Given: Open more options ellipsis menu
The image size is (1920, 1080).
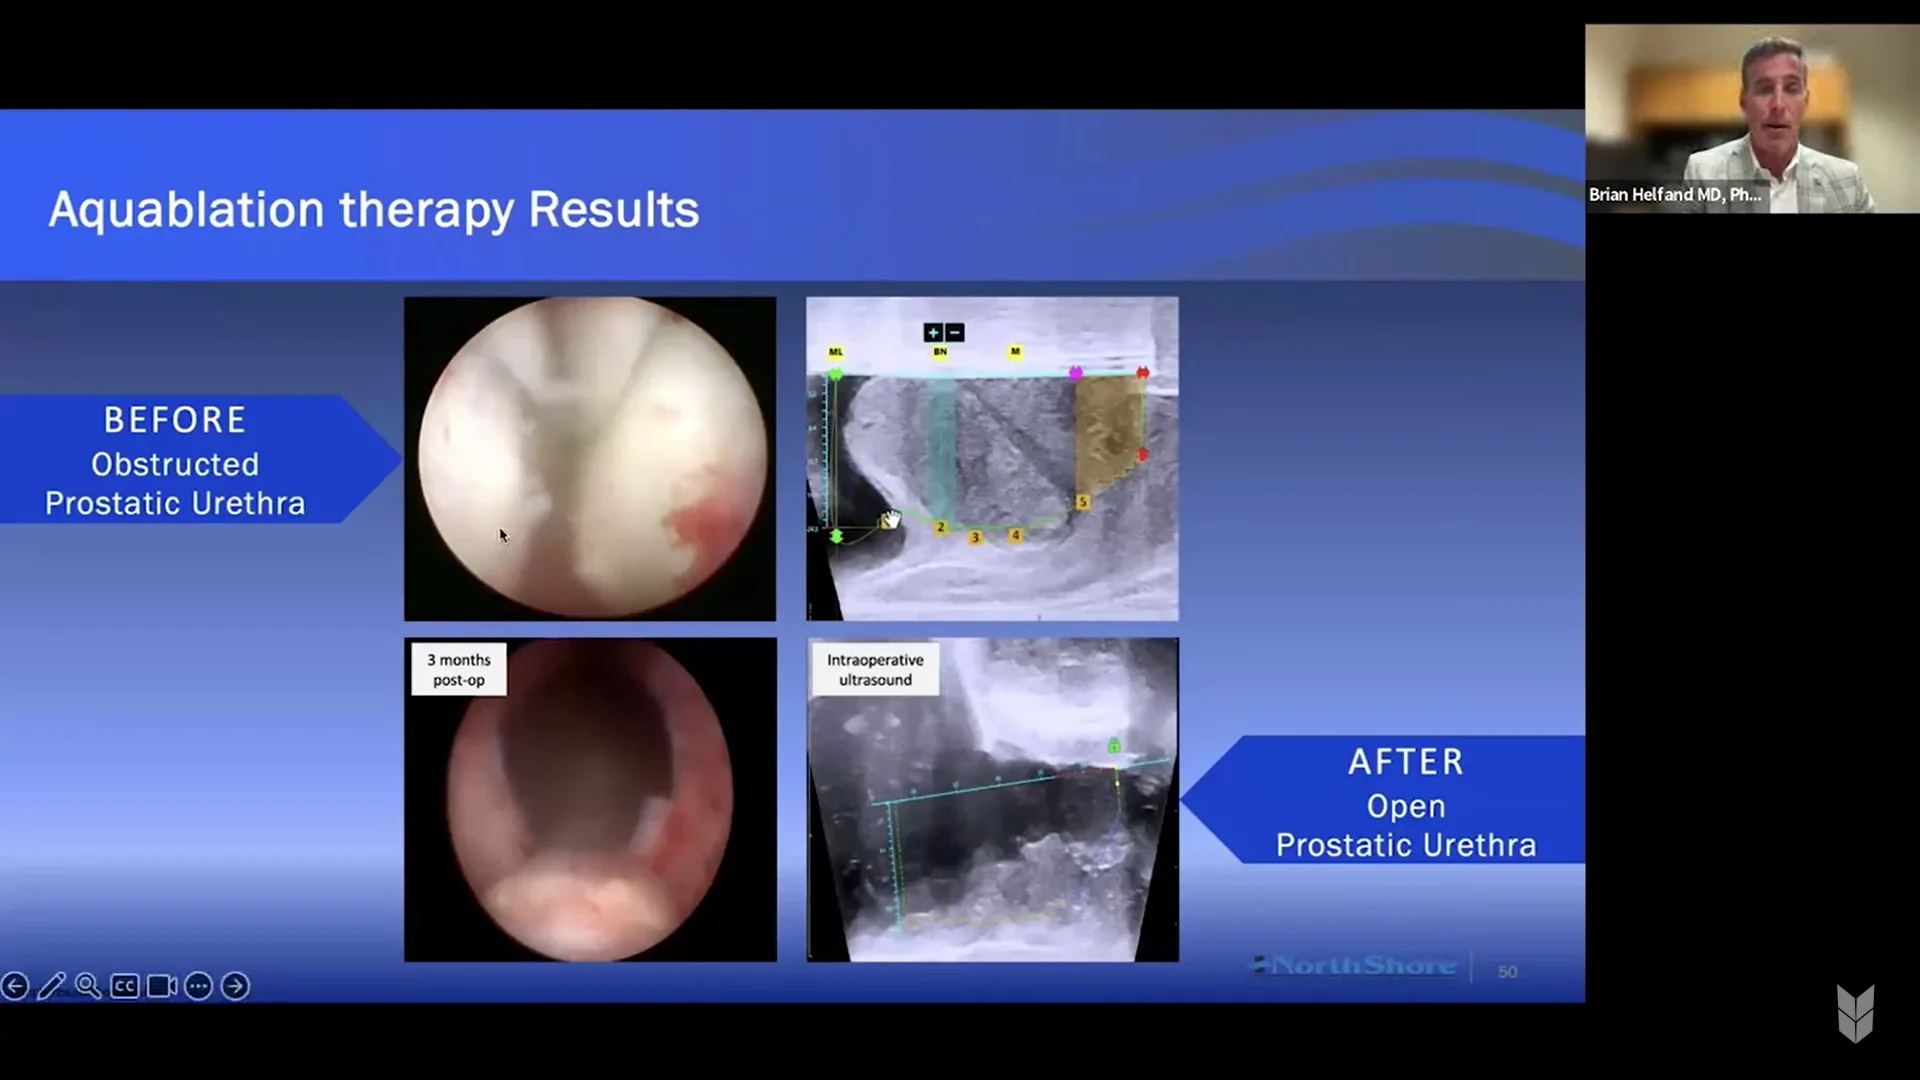Looking at the screenshot, I should pyautogui.click(x=198, y=986).
